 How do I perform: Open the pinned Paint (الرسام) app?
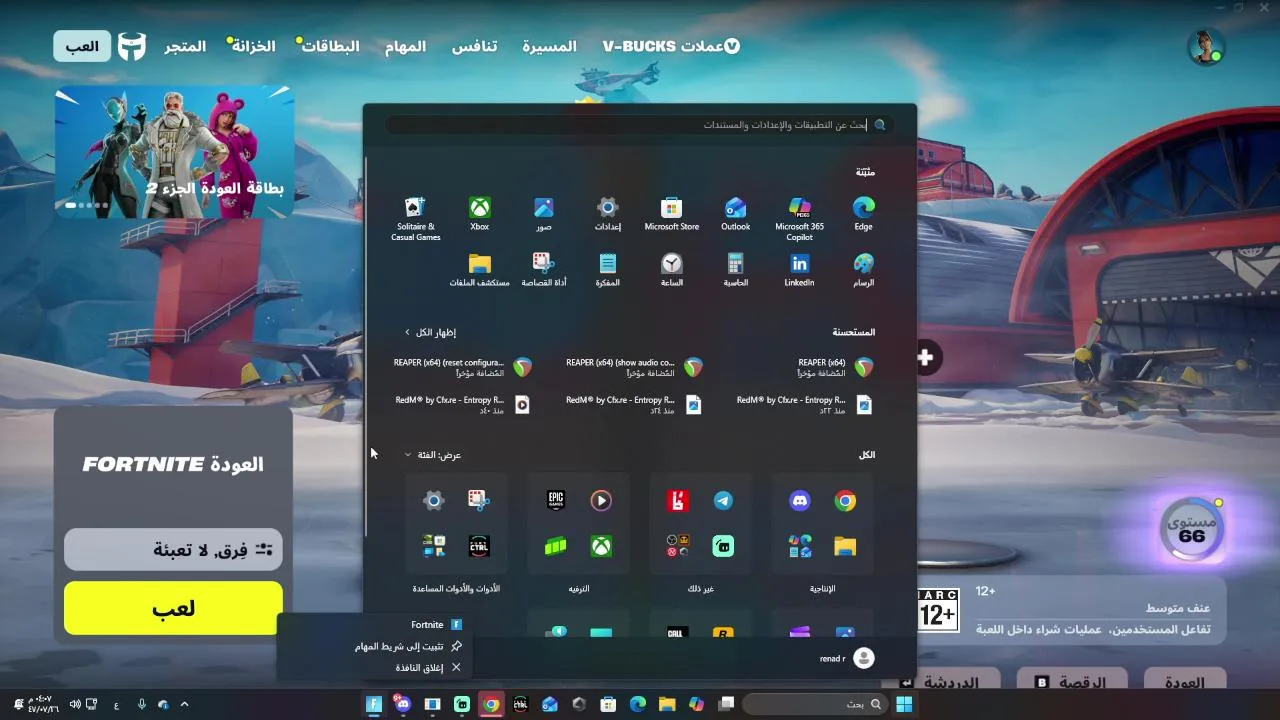(x=863, y=270)
